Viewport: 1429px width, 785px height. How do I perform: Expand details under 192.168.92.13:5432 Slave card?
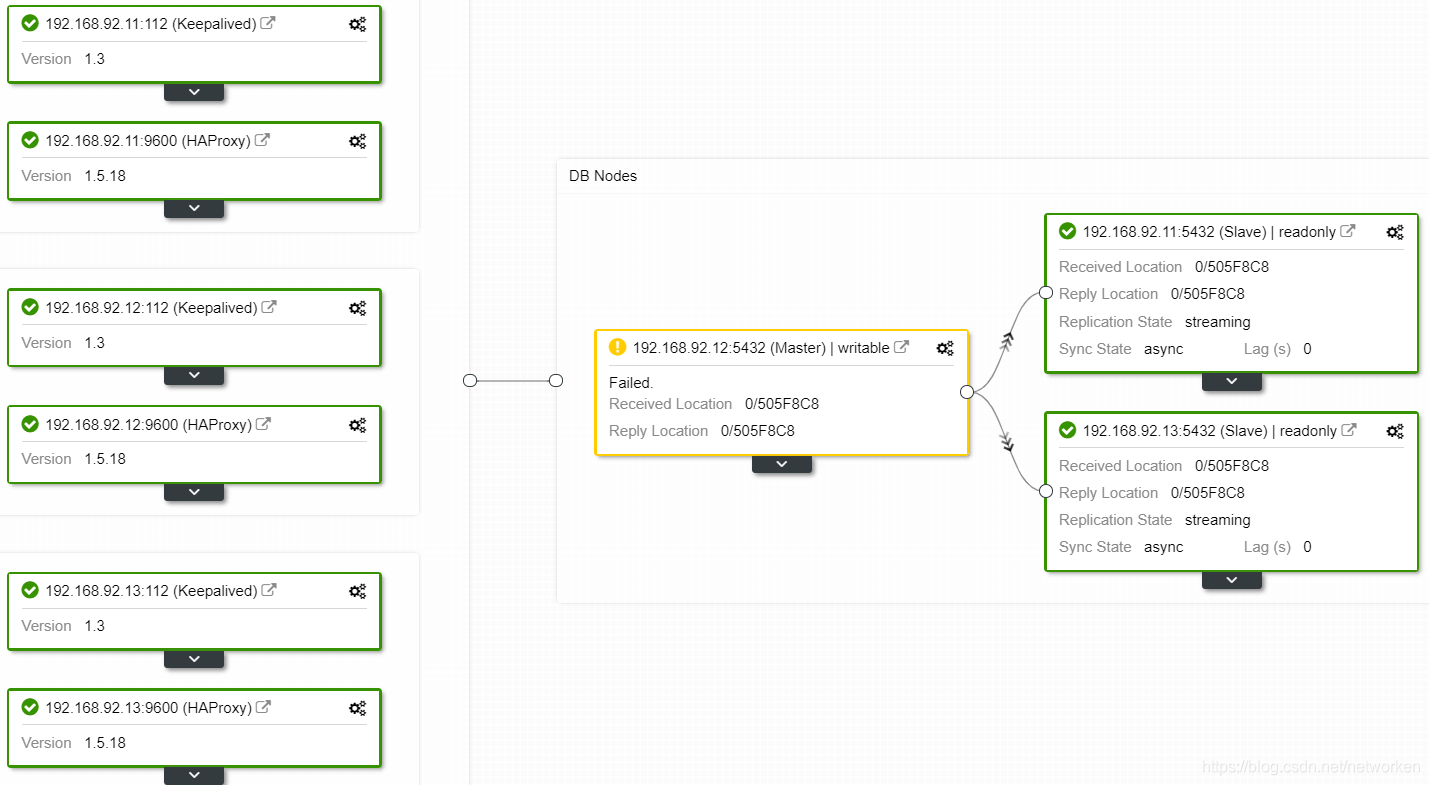click(x=1232, y=580)
